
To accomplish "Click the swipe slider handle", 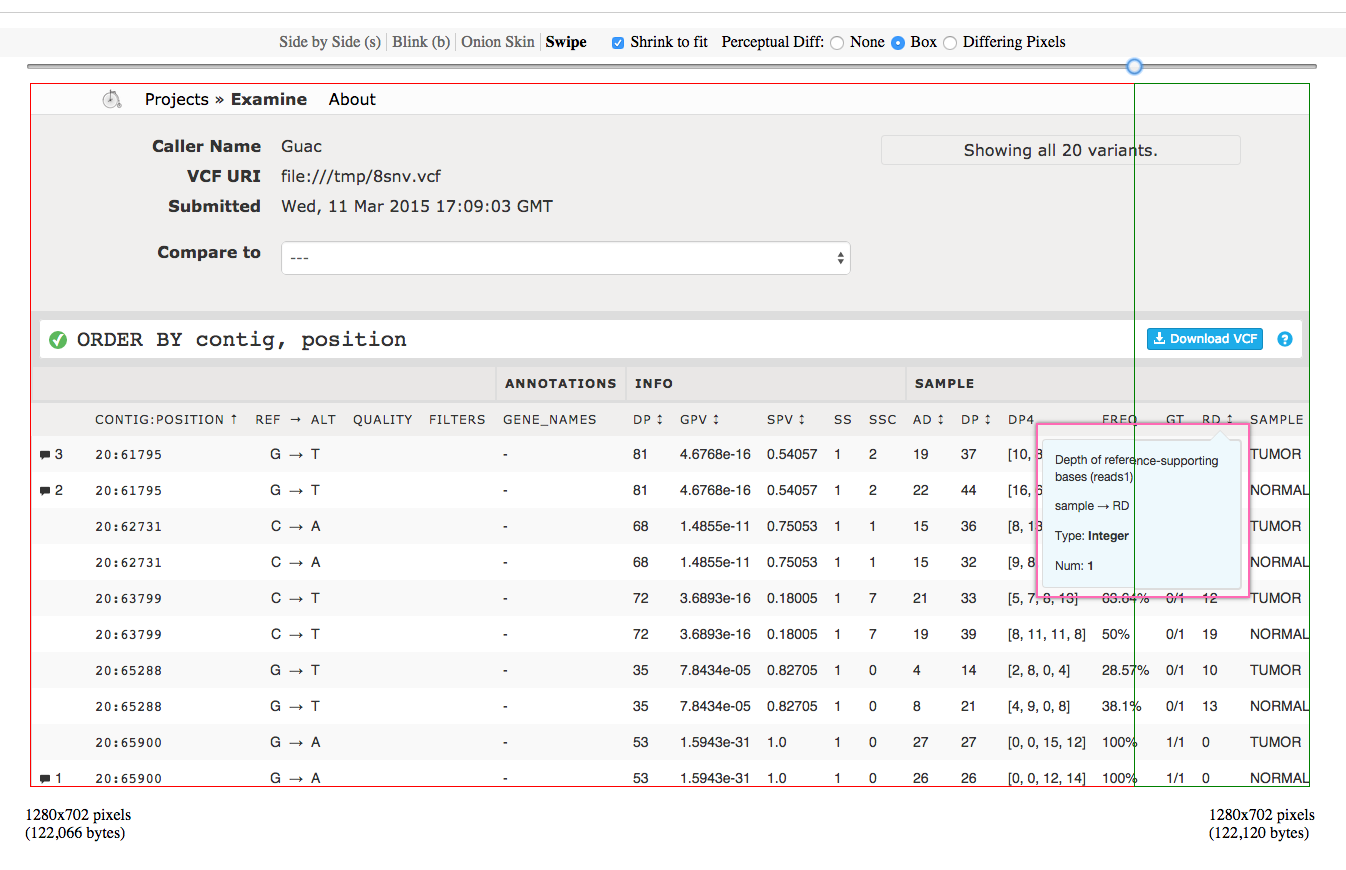I will 1134,66.
